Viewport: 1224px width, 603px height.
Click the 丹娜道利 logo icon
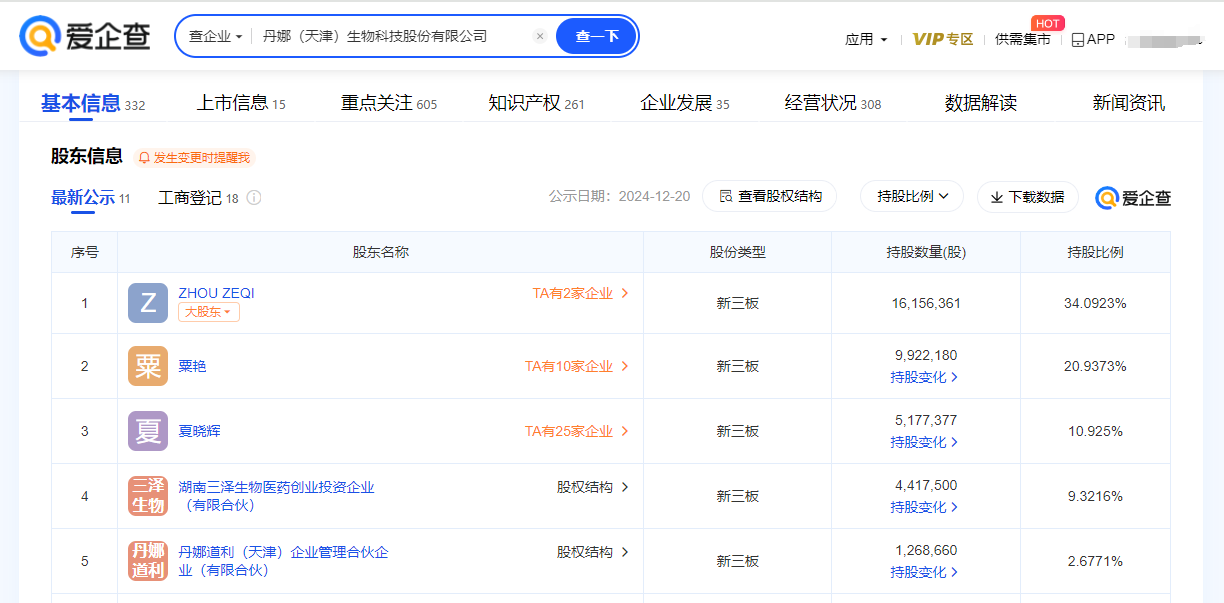coord(148,561)
